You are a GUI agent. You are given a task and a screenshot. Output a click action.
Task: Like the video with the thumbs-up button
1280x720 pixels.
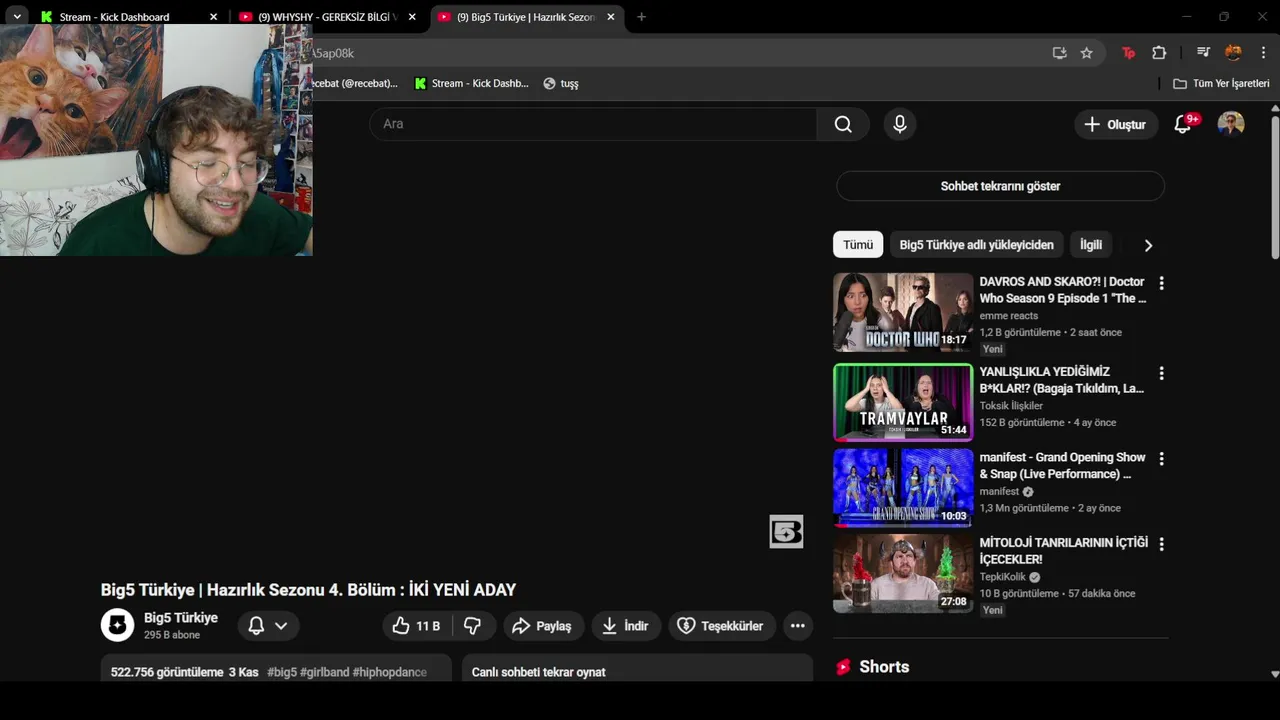pyautogui.click(x=416, y=626)
